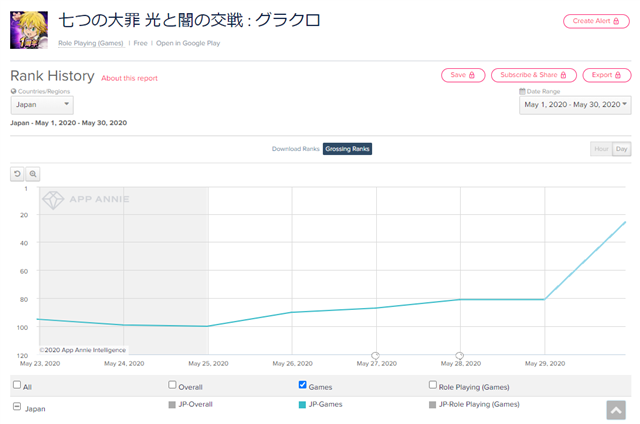Click the JP-Role Playing (Games) gray swatch
The image size is (640, 424).
point(432,405)
